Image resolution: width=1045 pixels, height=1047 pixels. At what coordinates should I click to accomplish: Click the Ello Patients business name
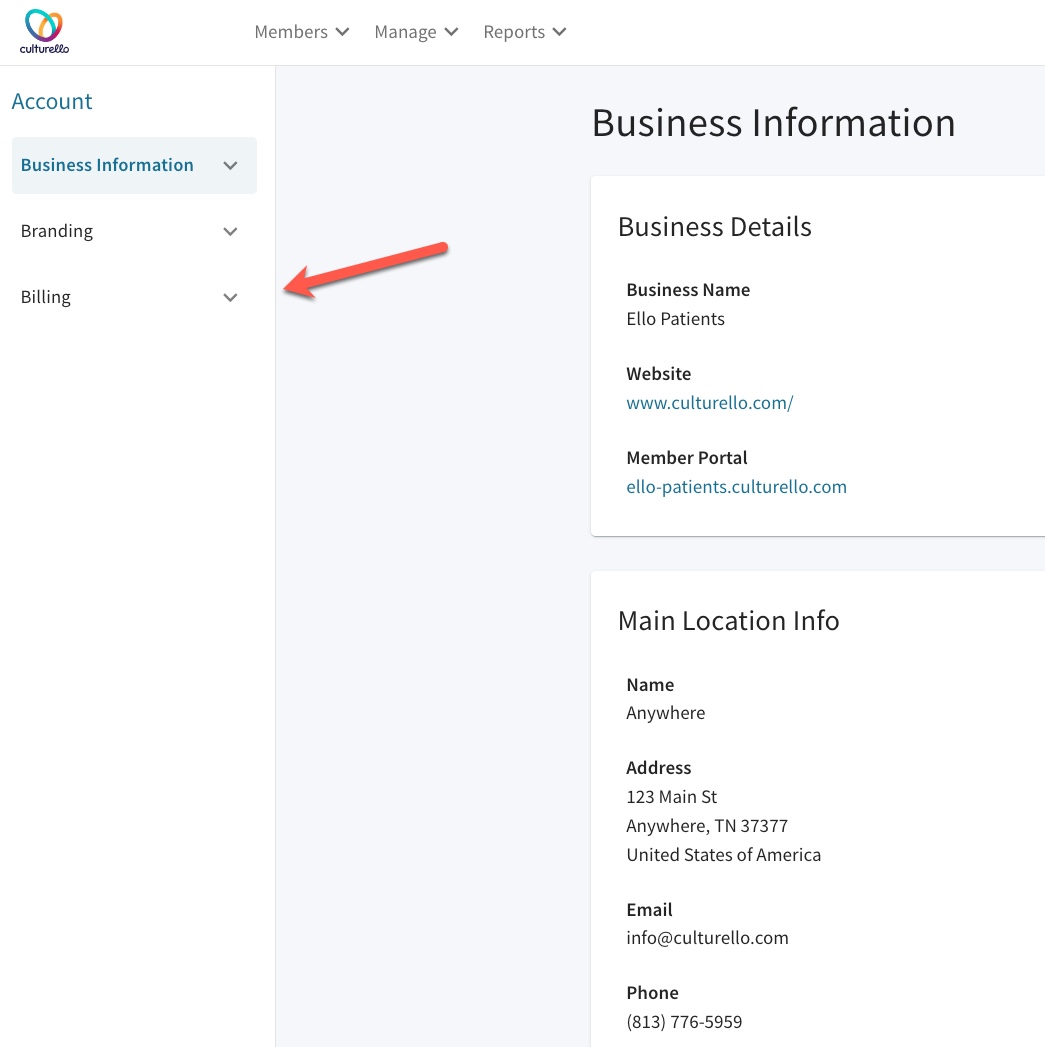tap(675, 319)
